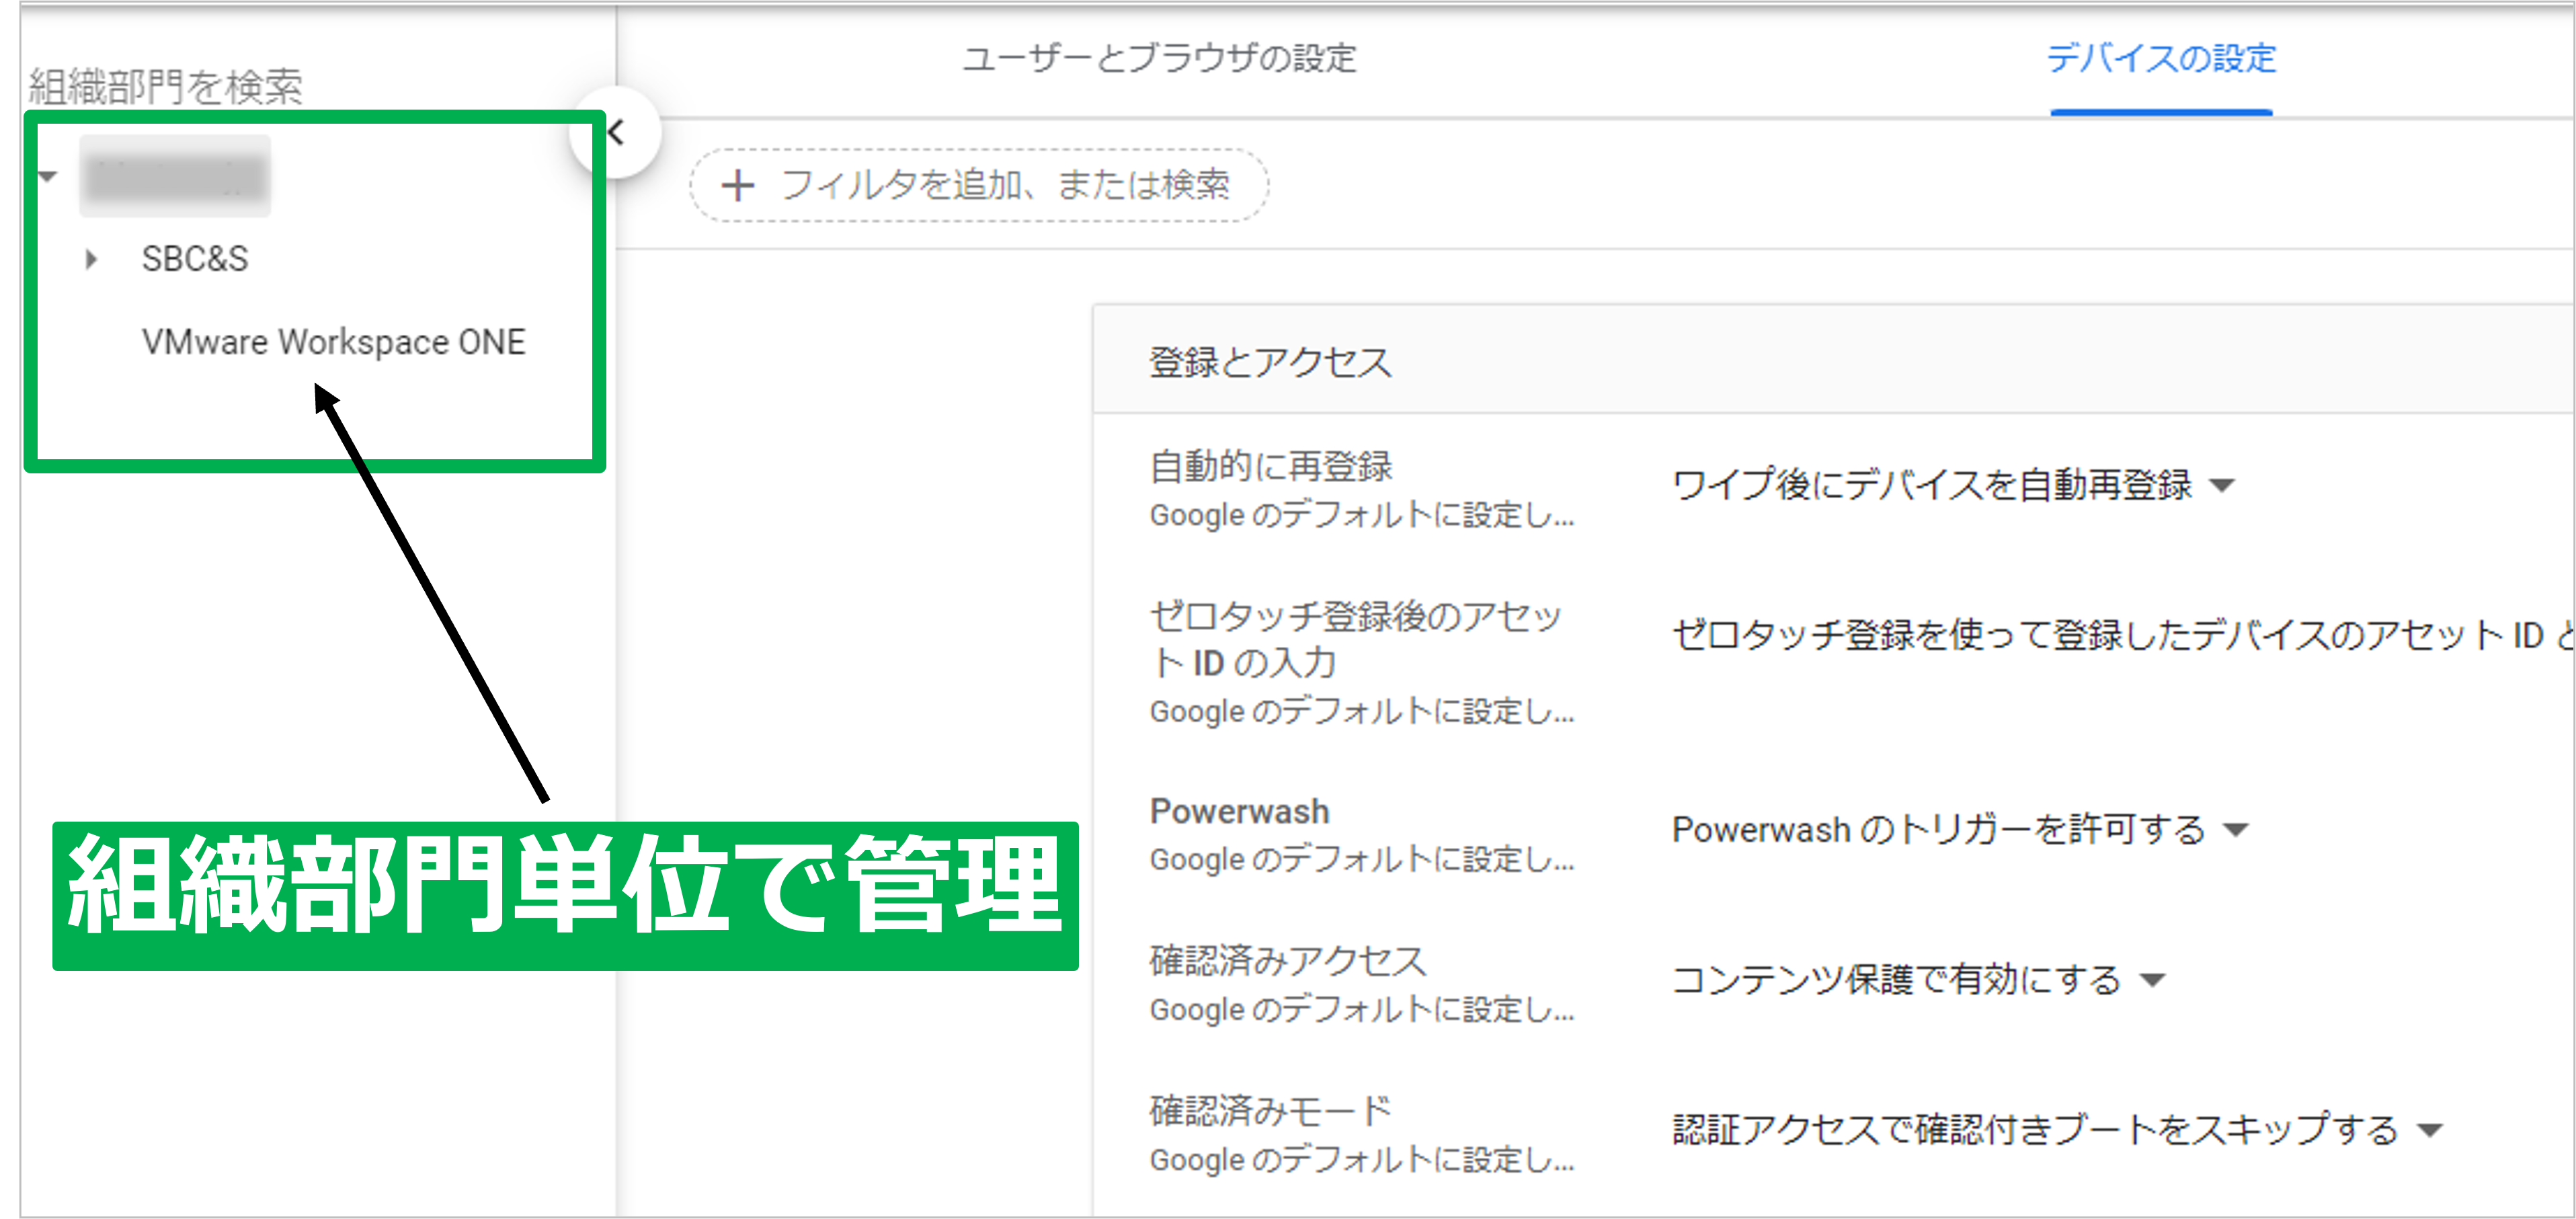
Task: Expand the SBC&S organizational unit
Action: point(91,259)
